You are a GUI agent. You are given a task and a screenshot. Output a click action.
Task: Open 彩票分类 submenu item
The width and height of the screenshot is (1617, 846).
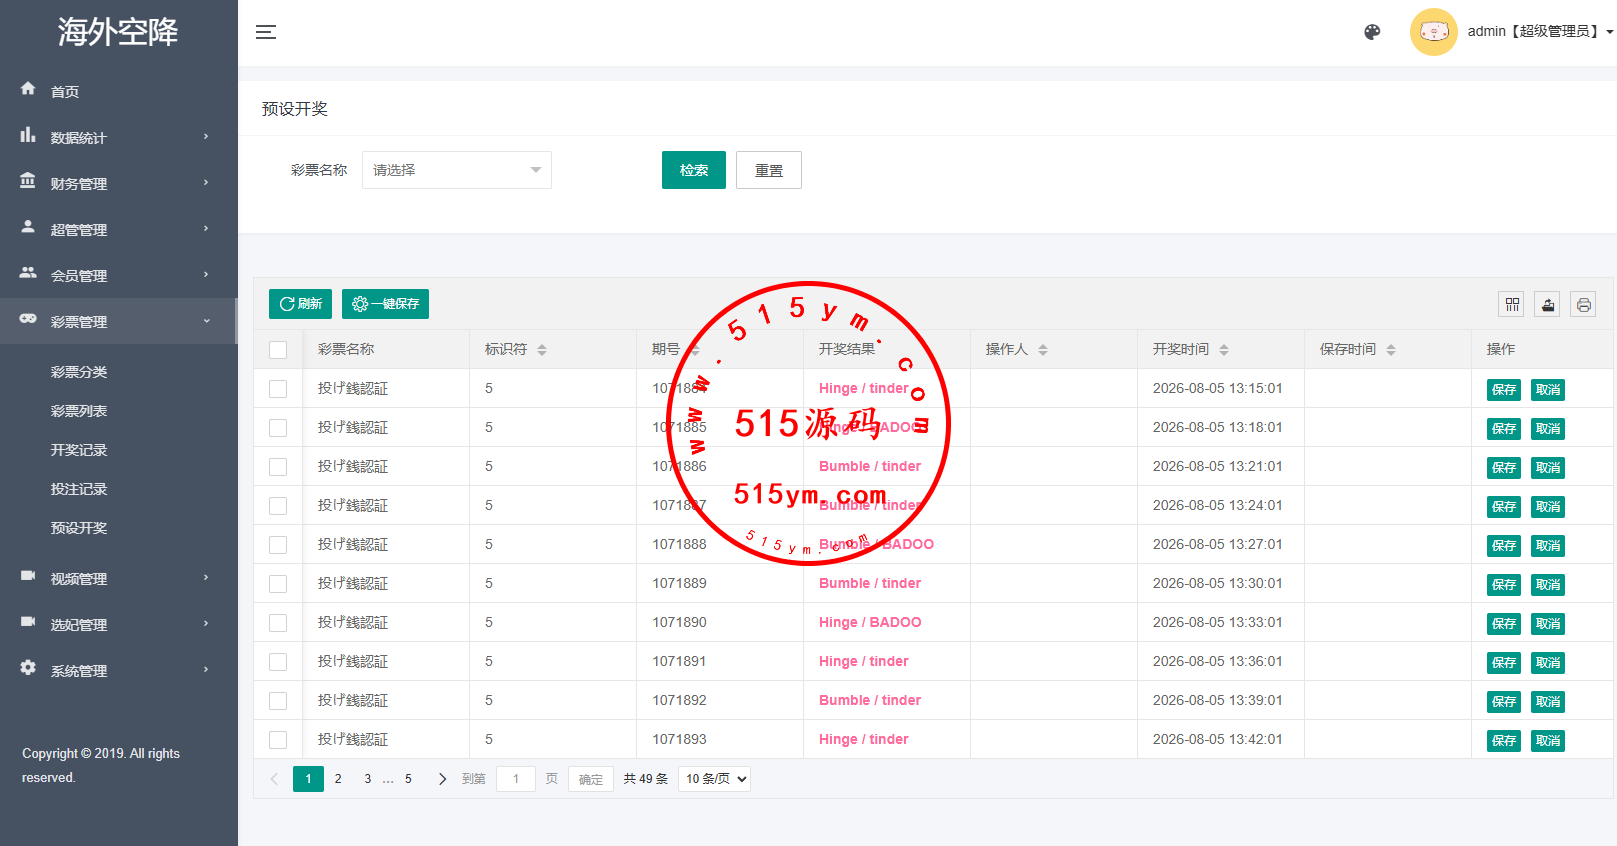[79, 372]
